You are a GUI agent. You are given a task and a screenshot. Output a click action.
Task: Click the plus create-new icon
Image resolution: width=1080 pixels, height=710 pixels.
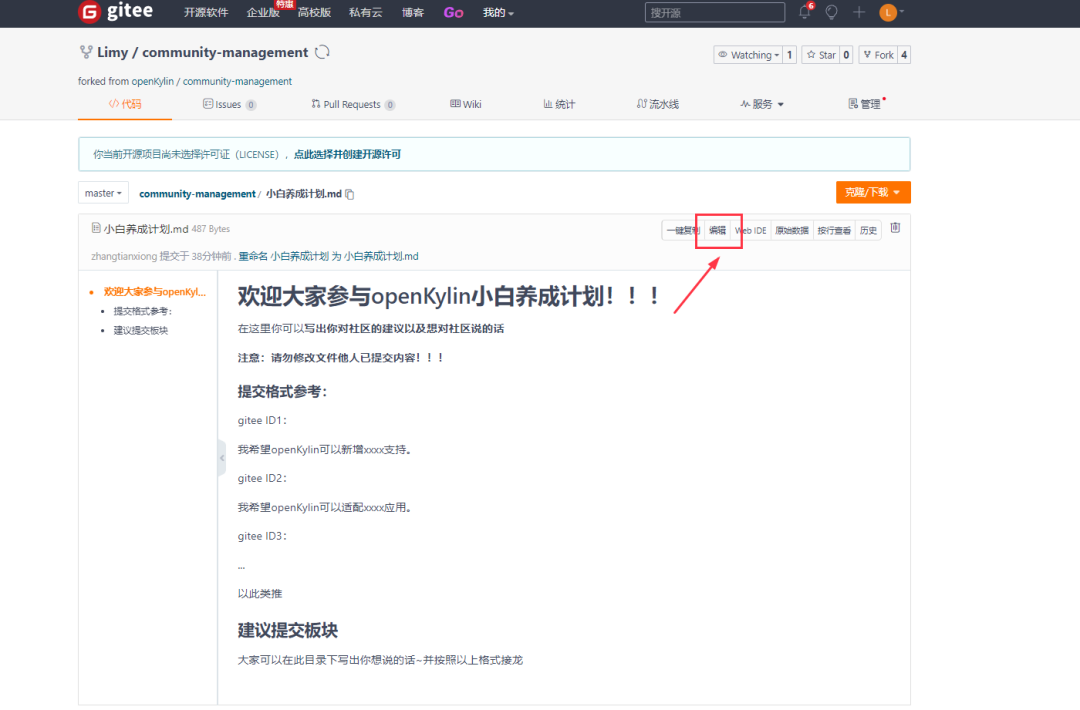point(859,12)
